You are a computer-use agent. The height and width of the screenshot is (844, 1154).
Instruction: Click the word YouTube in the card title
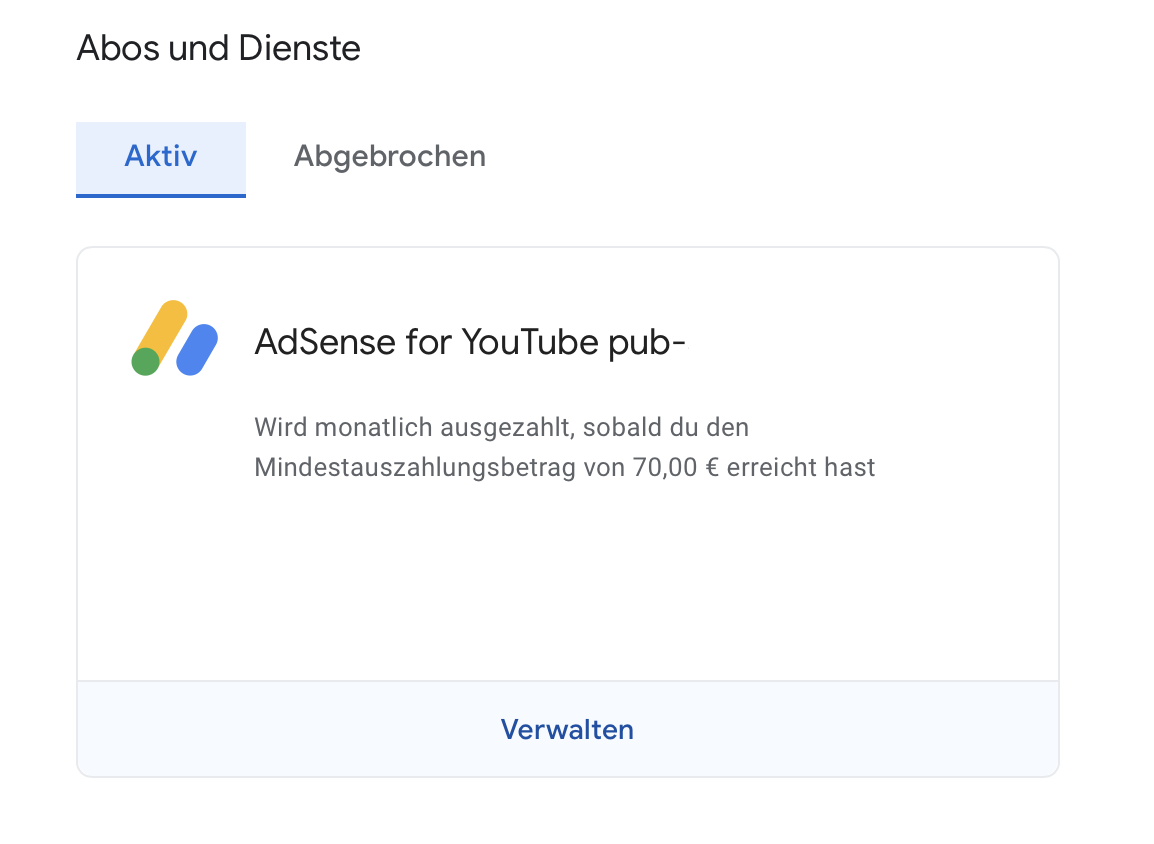(x=530, y=343)
